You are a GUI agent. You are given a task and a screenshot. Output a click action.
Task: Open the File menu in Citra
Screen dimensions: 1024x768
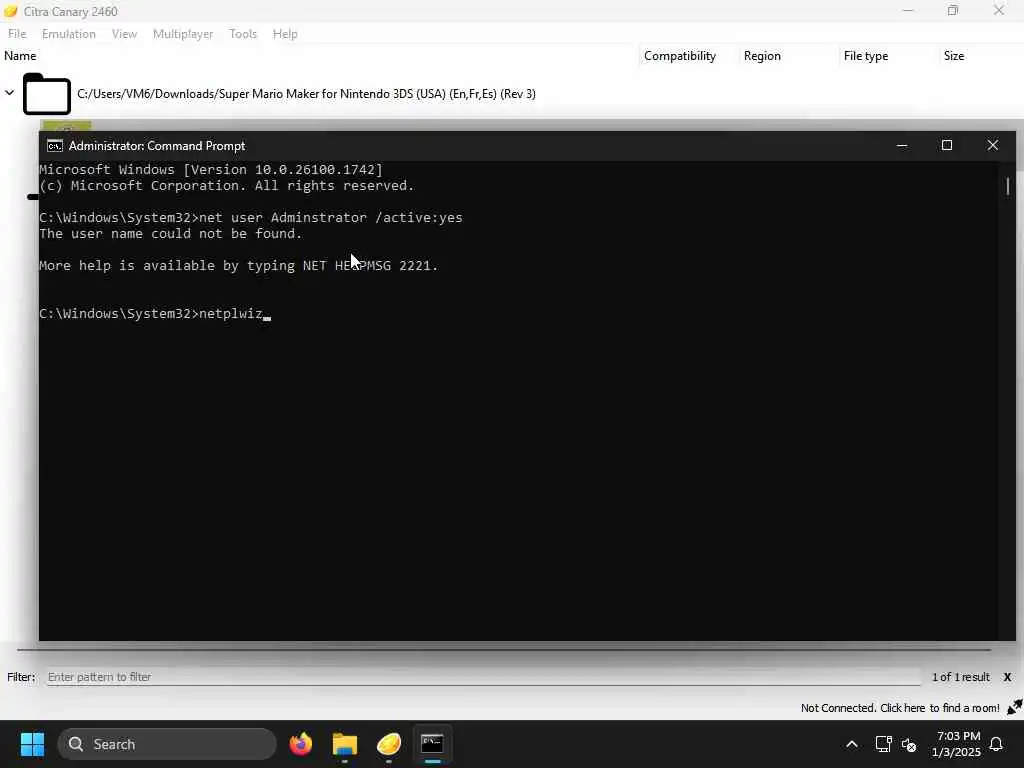[17, 34]
